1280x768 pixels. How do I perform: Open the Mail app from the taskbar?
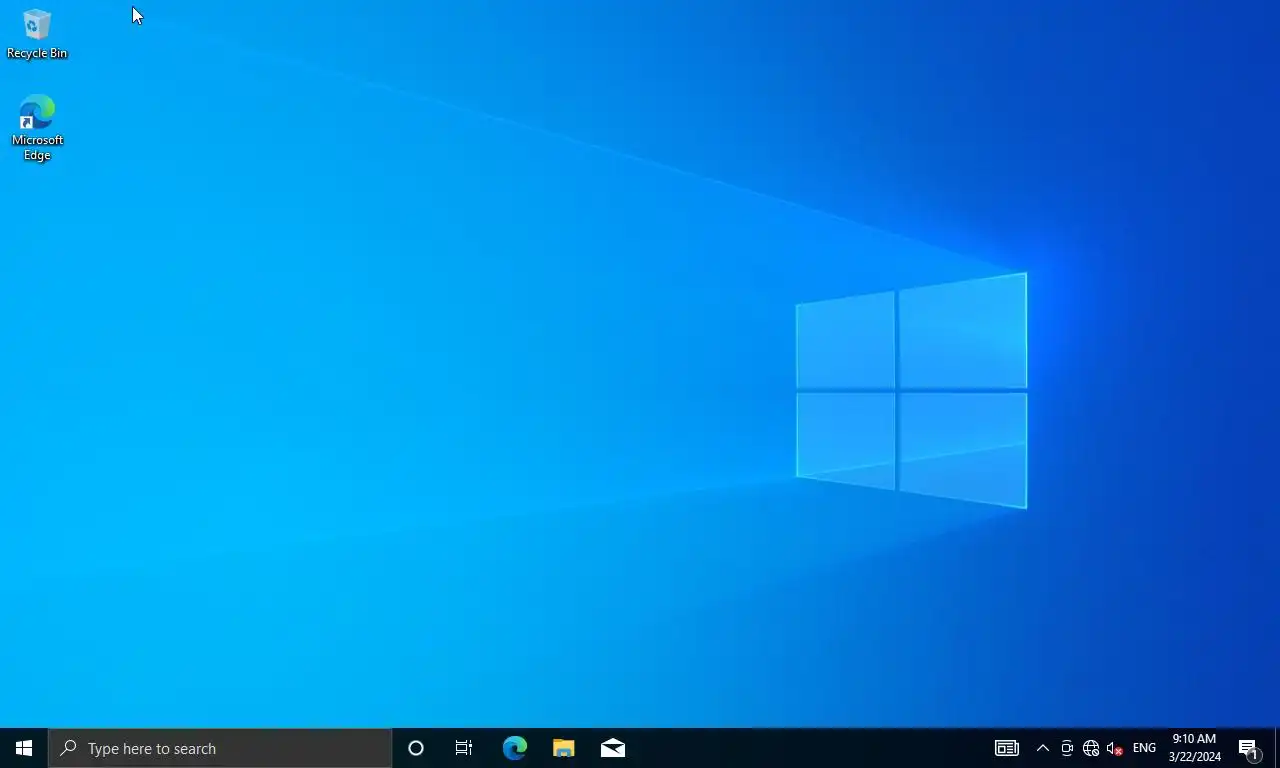click(613, 748)
